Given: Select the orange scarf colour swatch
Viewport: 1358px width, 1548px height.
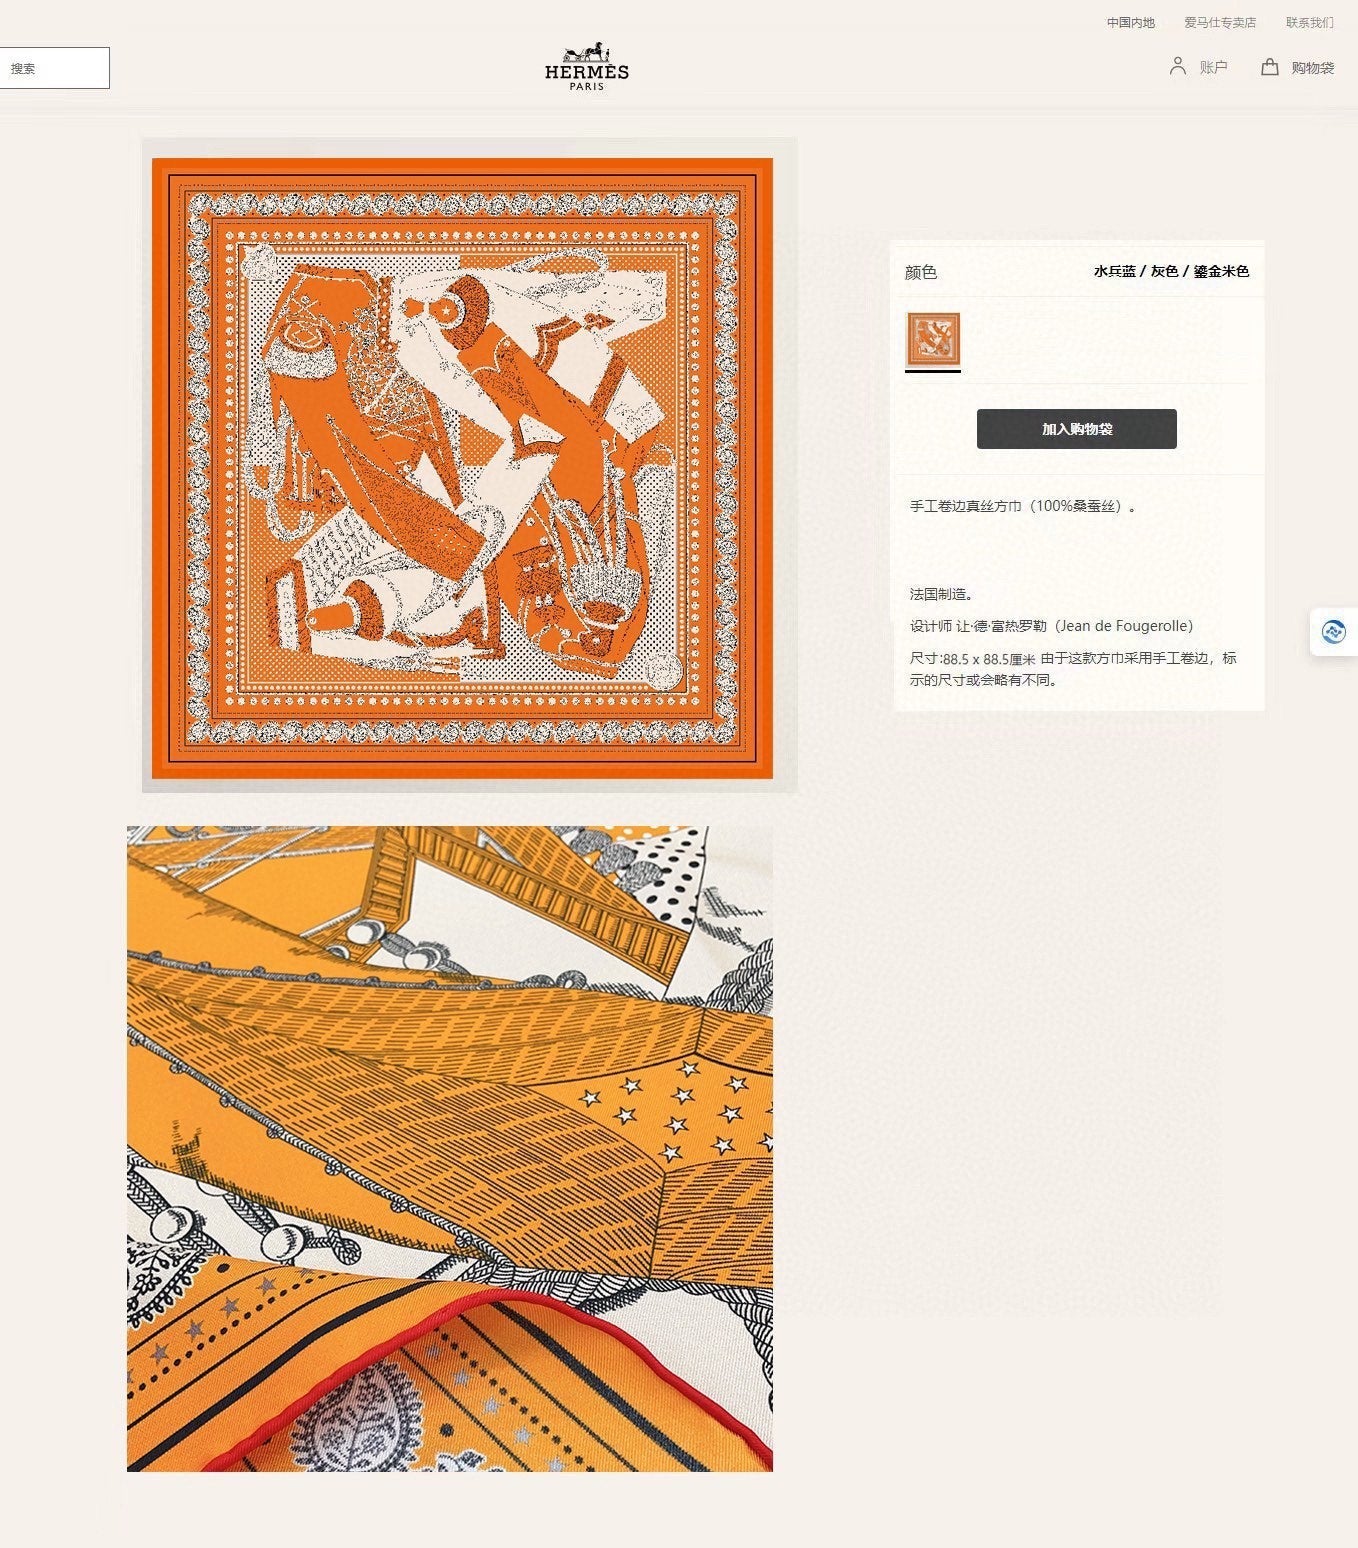Looking at the screenshot, I should click(933, 339).
